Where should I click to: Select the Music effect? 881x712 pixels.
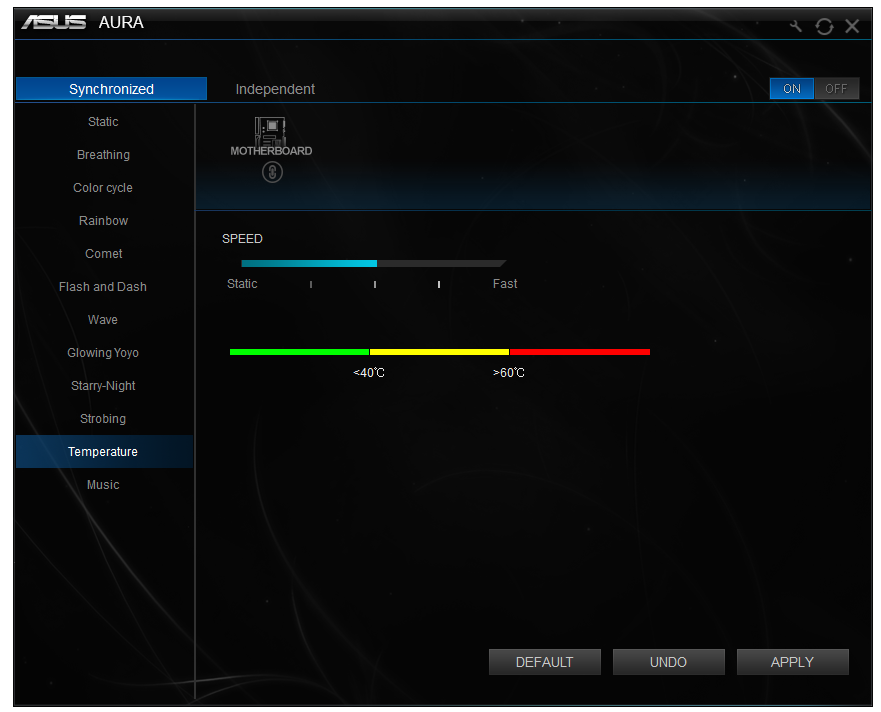tap(103, 484)
